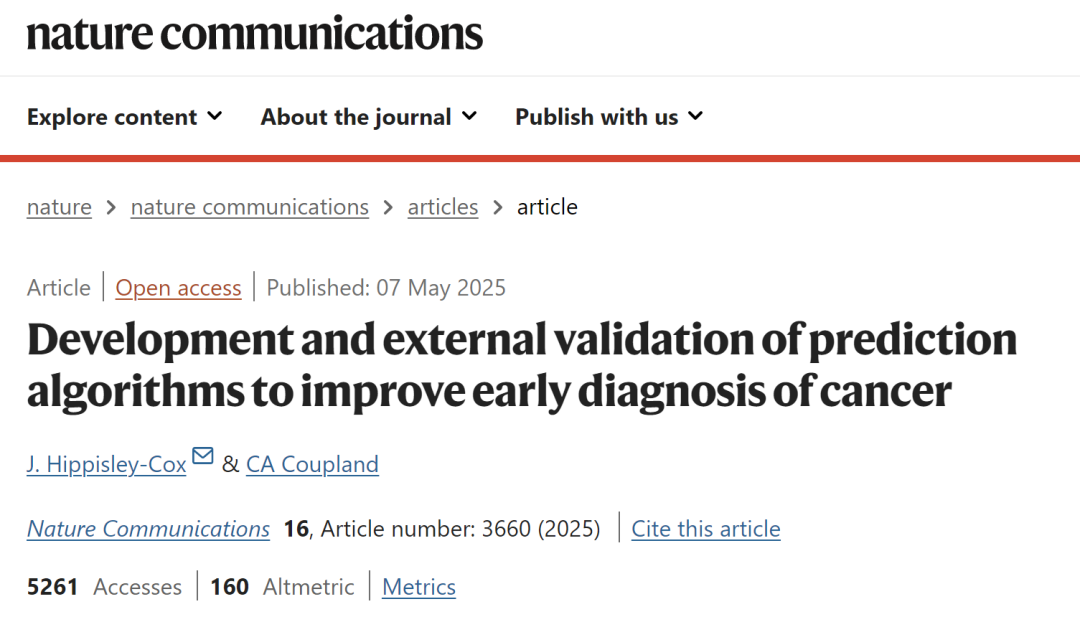Click the article title heading
This screenshot has height=622, width=1080.
[521, 366]
